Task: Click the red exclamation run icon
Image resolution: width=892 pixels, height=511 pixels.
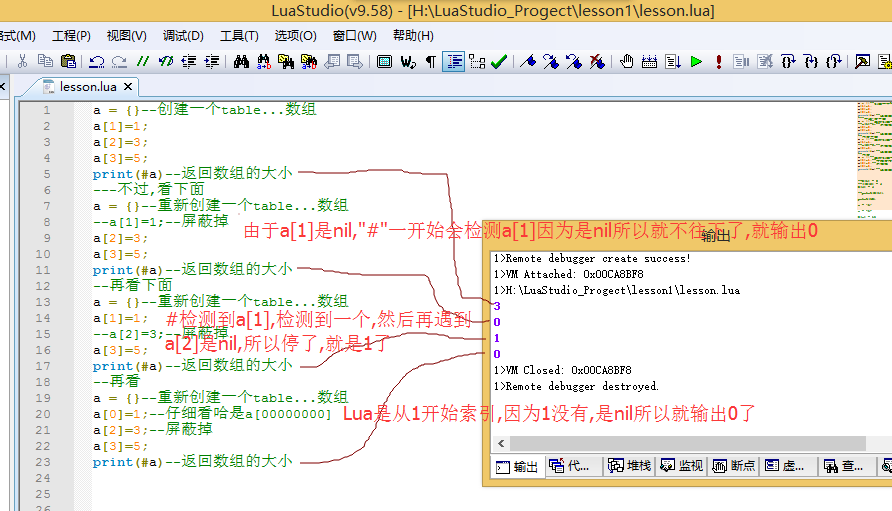Action: click(x=718, y=61)
